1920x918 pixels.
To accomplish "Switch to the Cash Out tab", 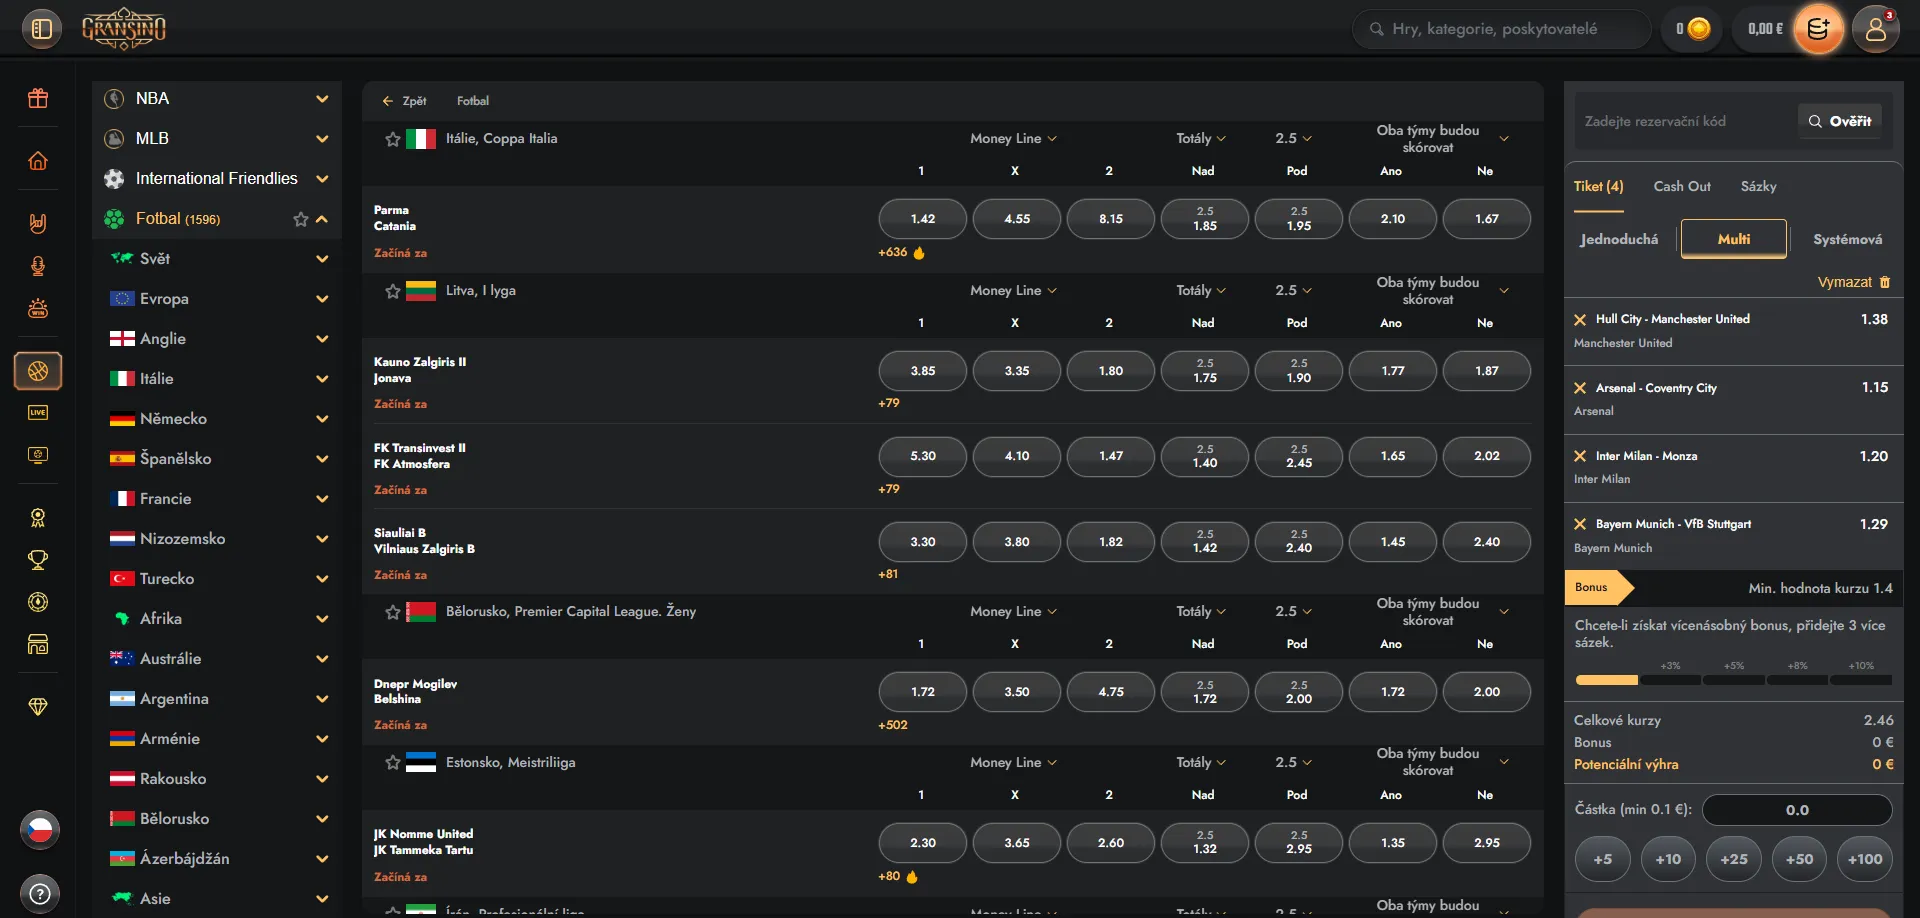I will [x=1682, y=186].
